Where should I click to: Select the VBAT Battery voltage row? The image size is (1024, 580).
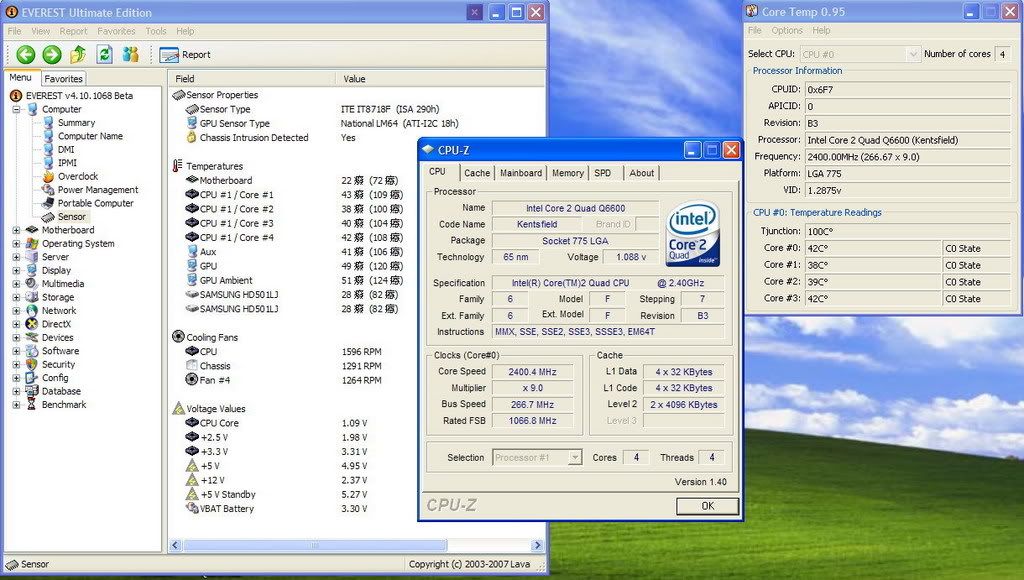pyautogui.click(x=278, y=509)
